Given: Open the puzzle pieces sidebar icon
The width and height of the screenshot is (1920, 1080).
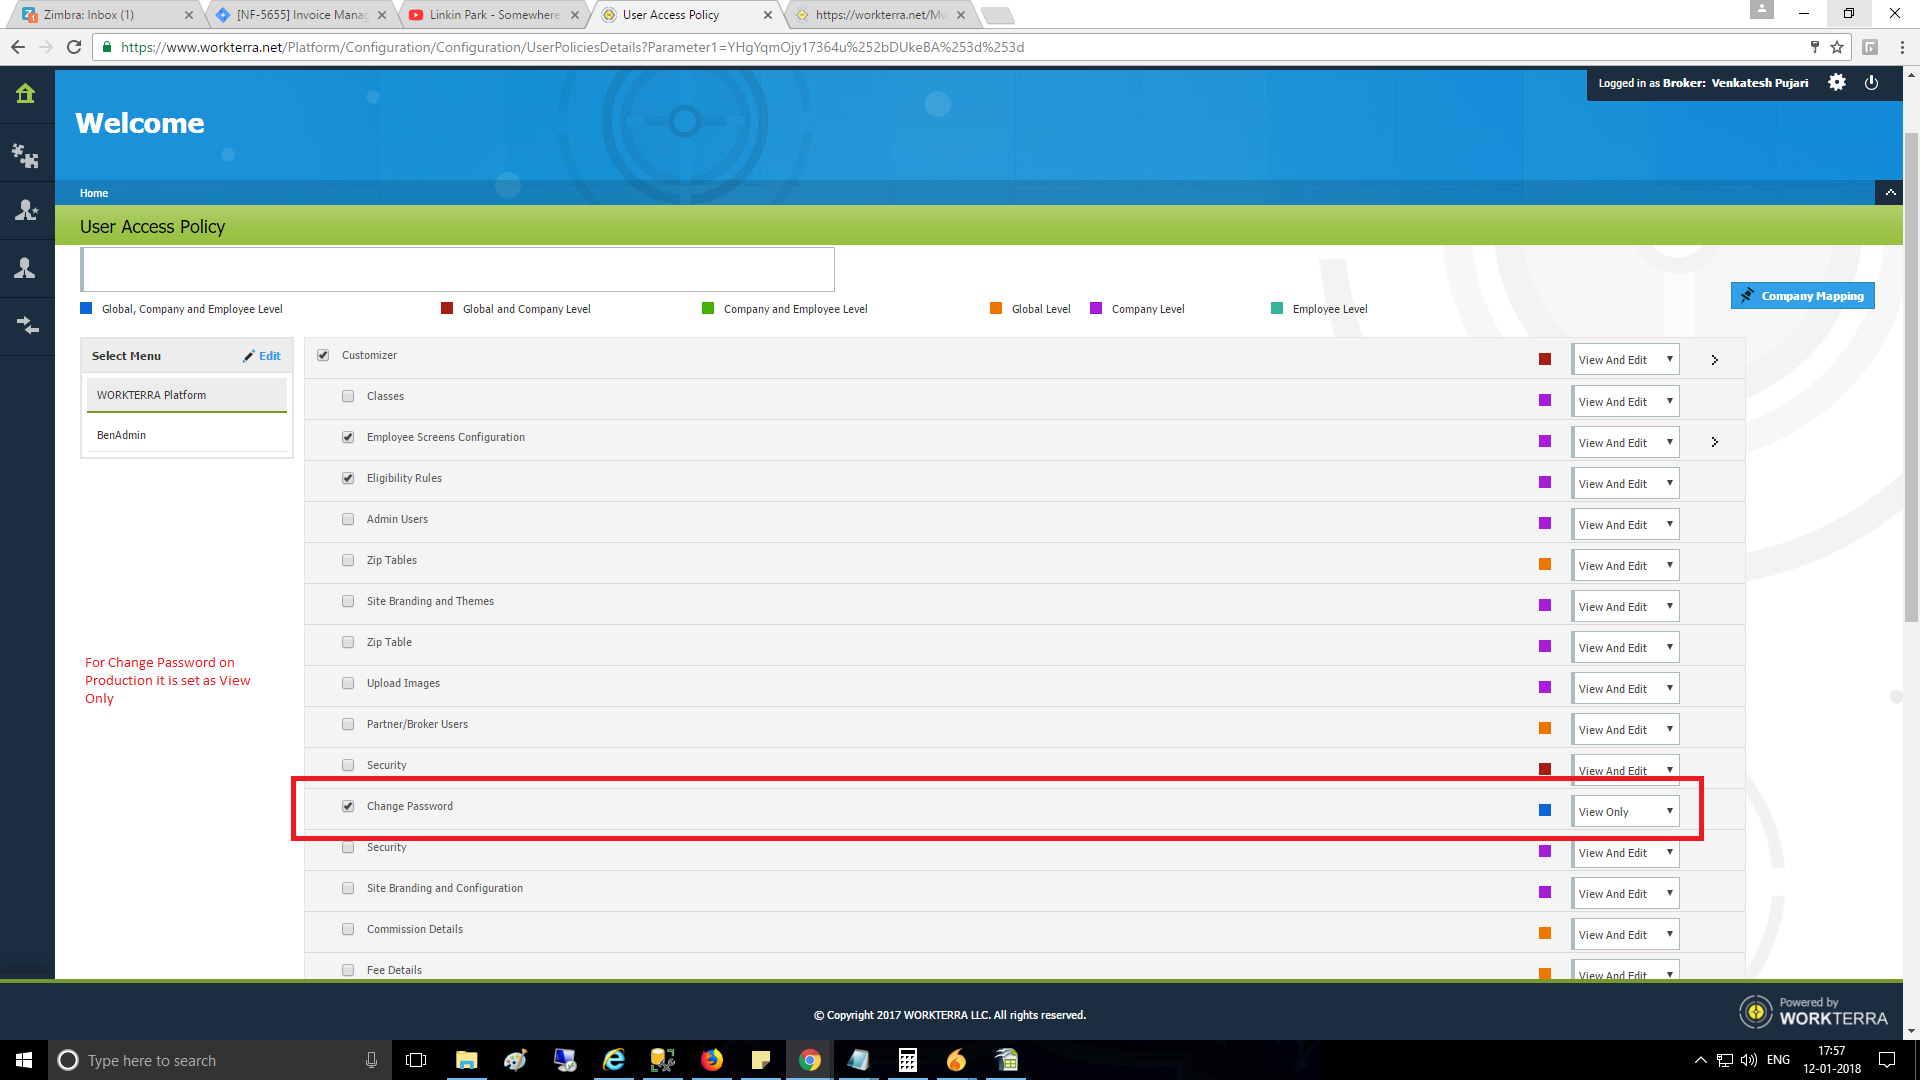Looking at the screenshot, I should click(25, 155).
